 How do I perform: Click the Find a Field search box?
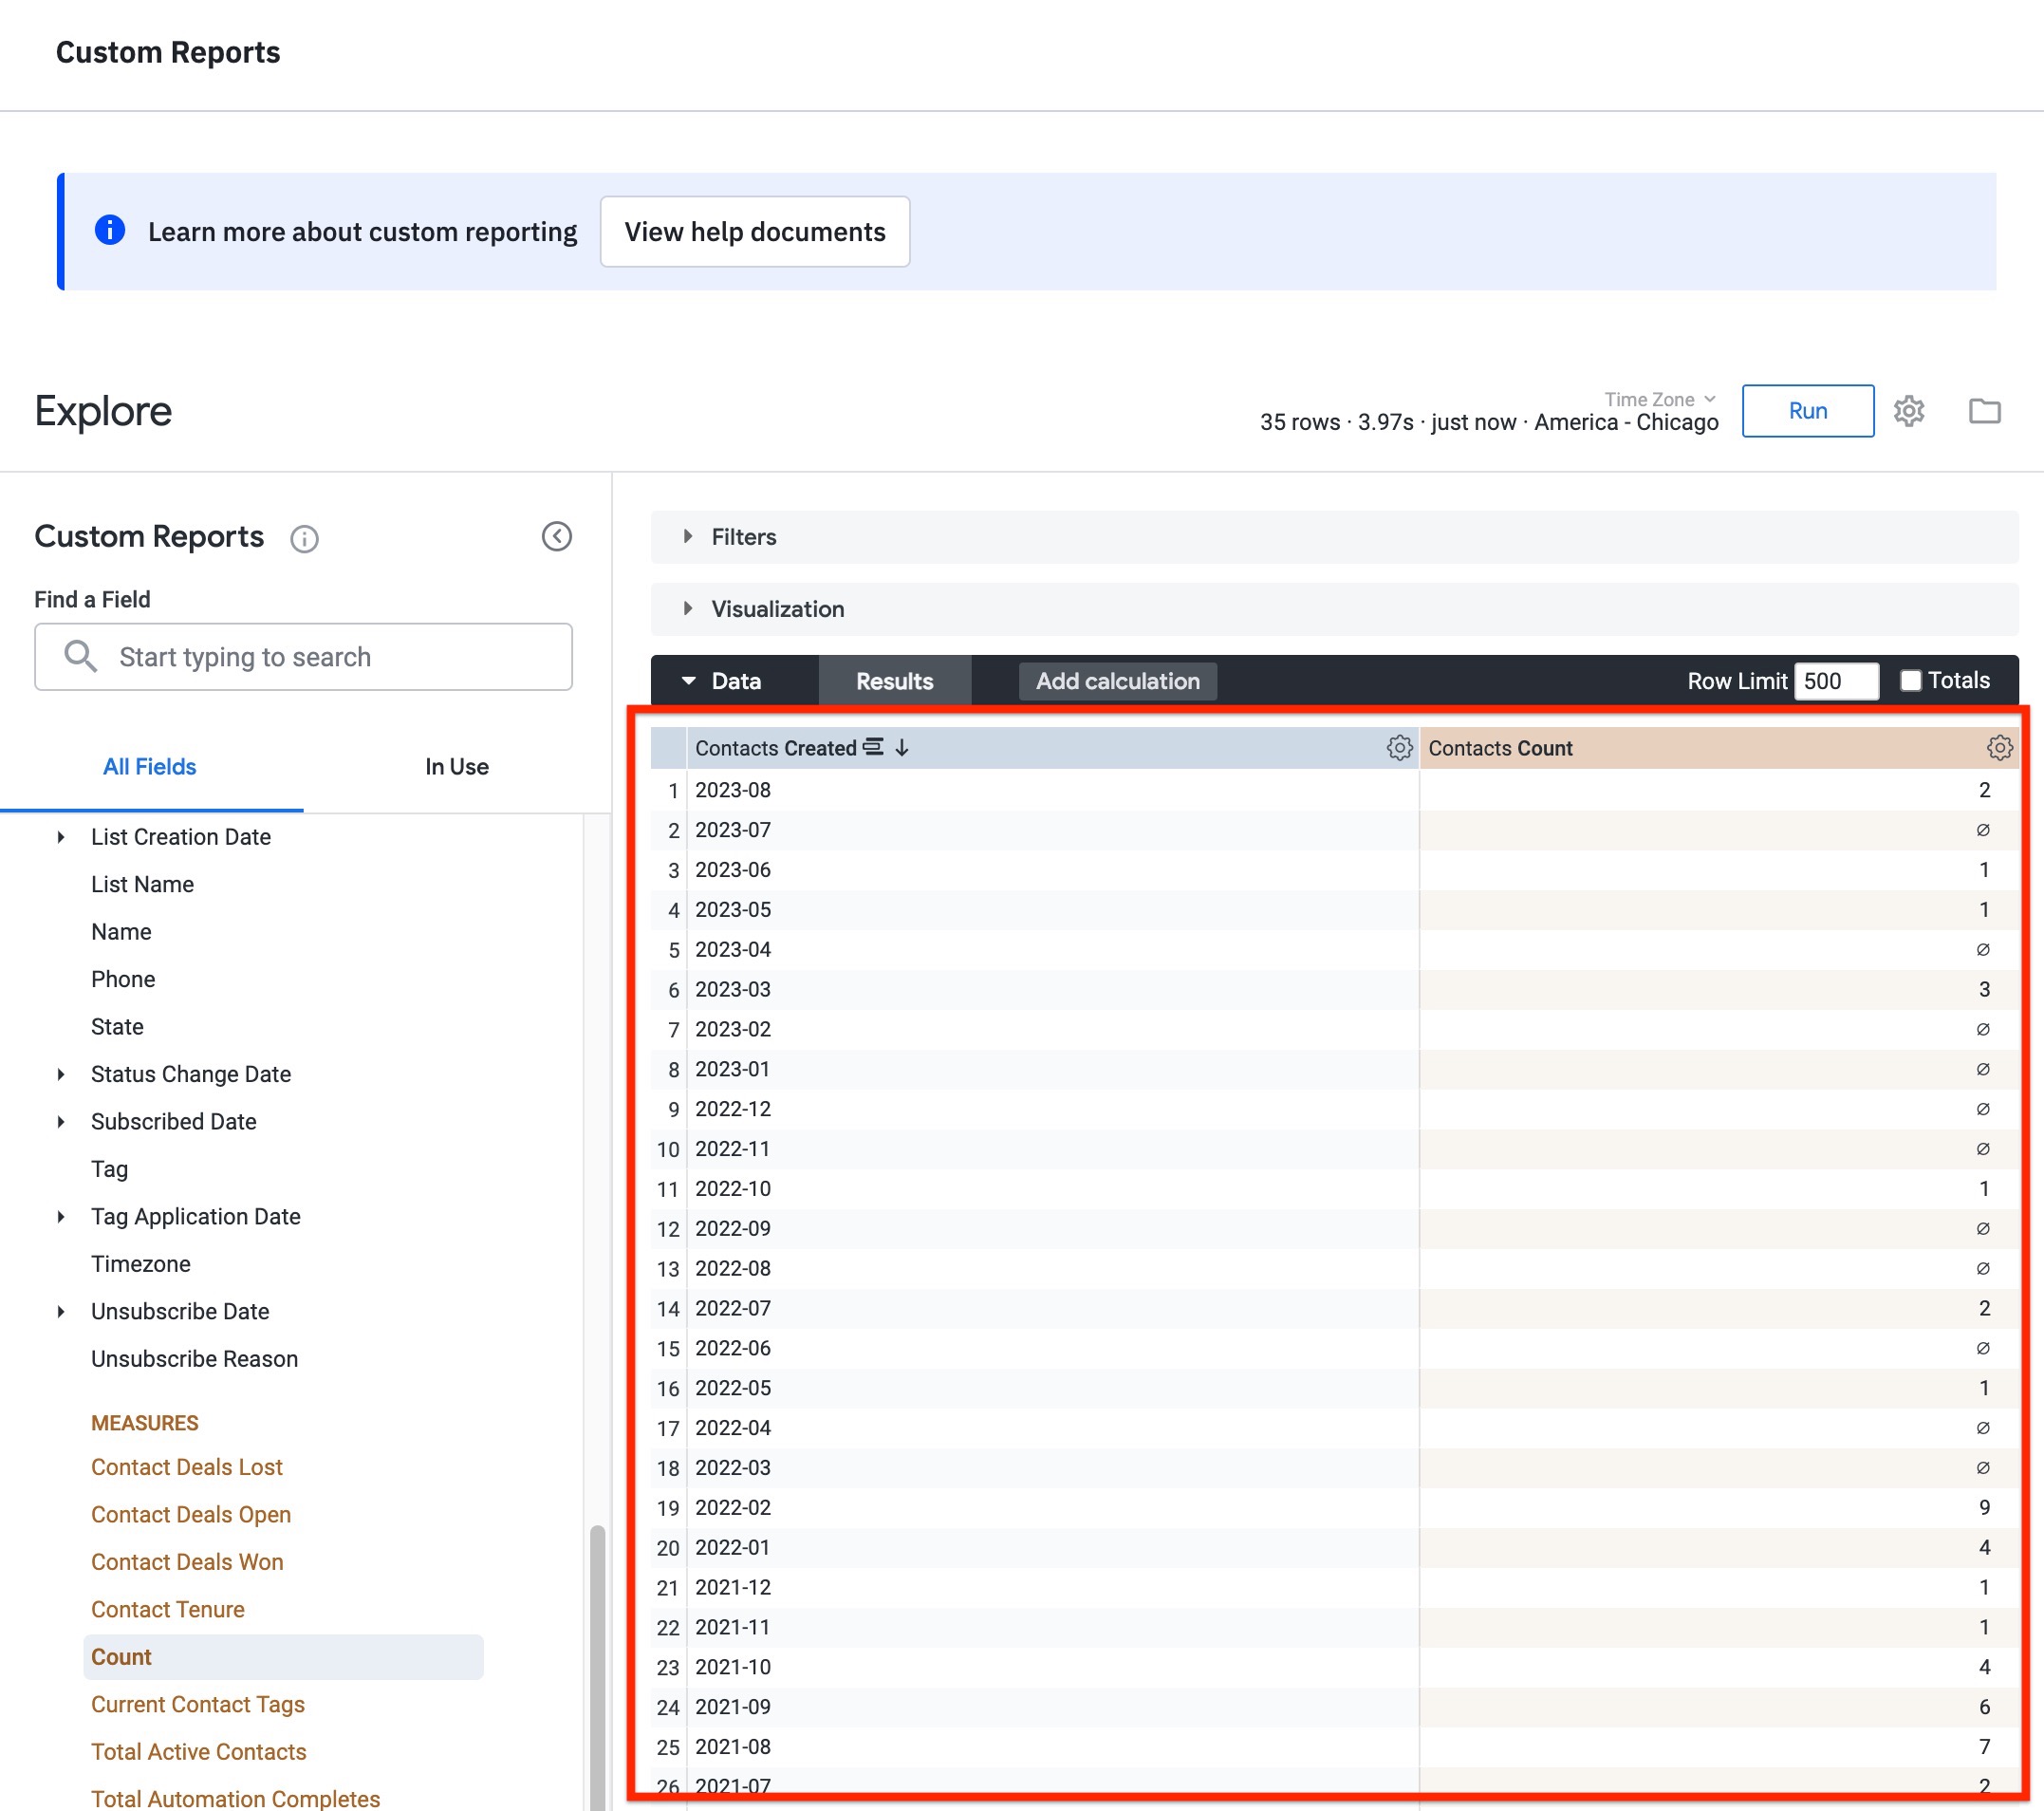(304, 657)
